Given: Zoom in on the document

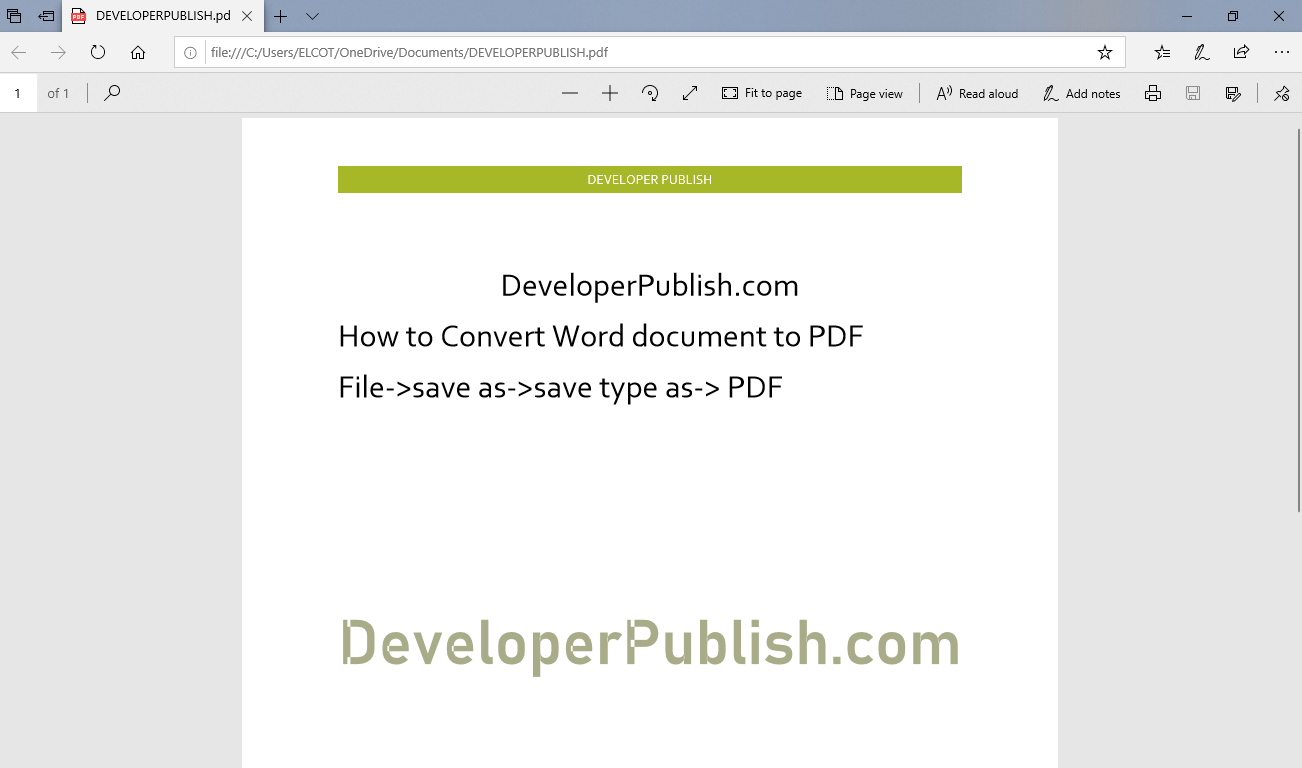Looking at the screenshot, I should coord(610,93).
